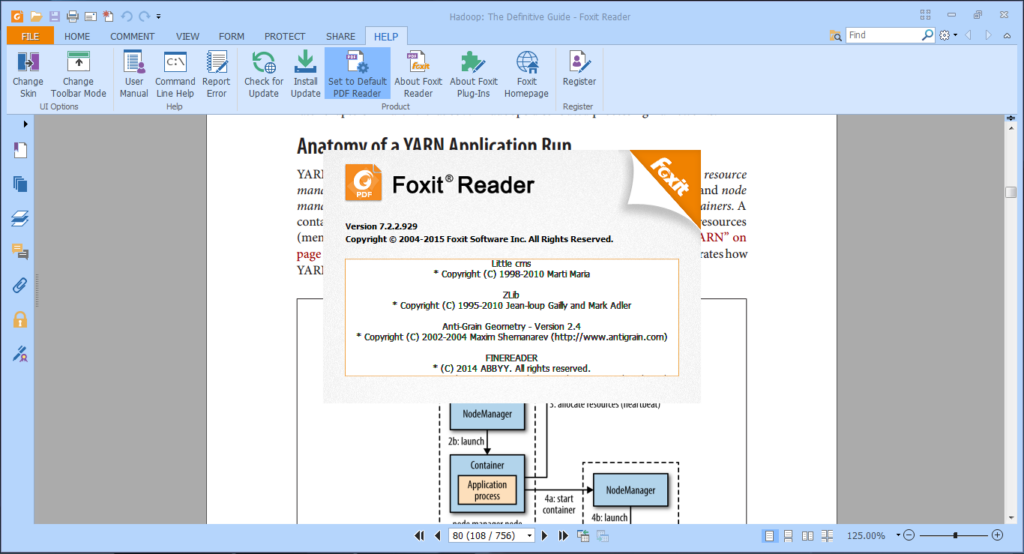Screen dimensions: 1024x554
Task: Open the zoom percentage dropdown
Action: (898, 535)
